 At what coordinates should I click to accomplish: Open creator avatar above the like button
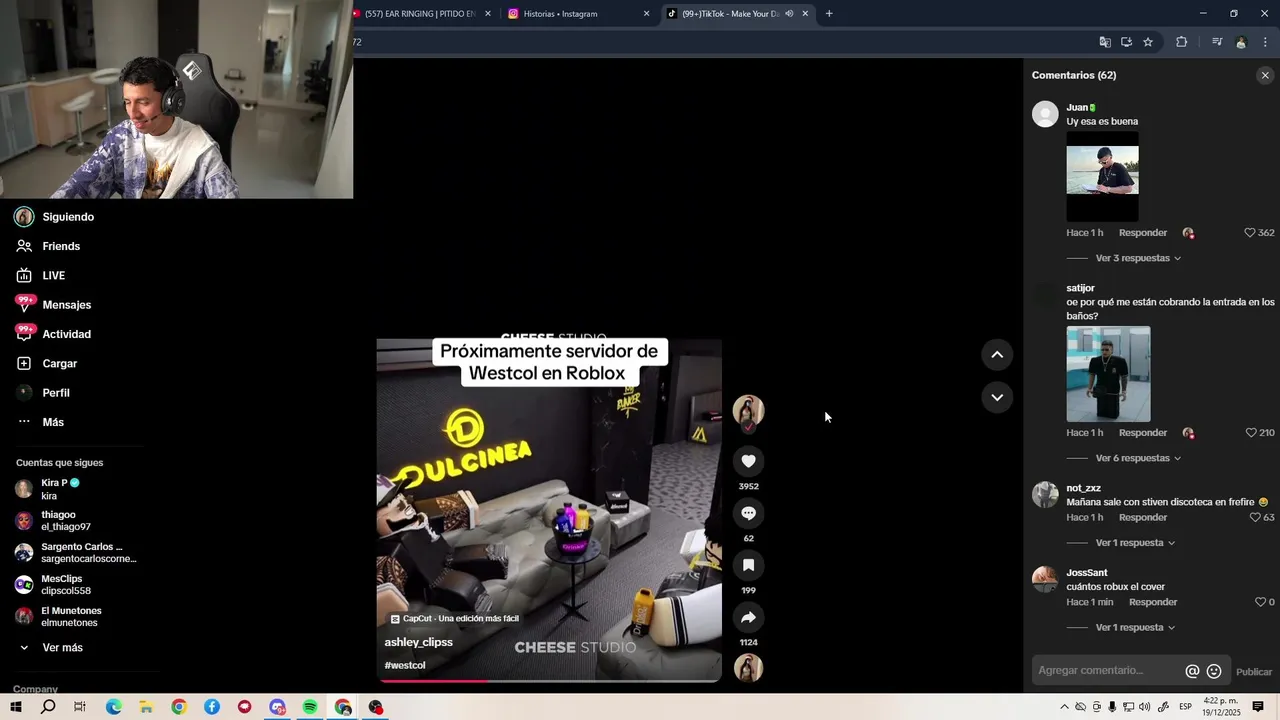pyautogui.click(x=748, y=411)
